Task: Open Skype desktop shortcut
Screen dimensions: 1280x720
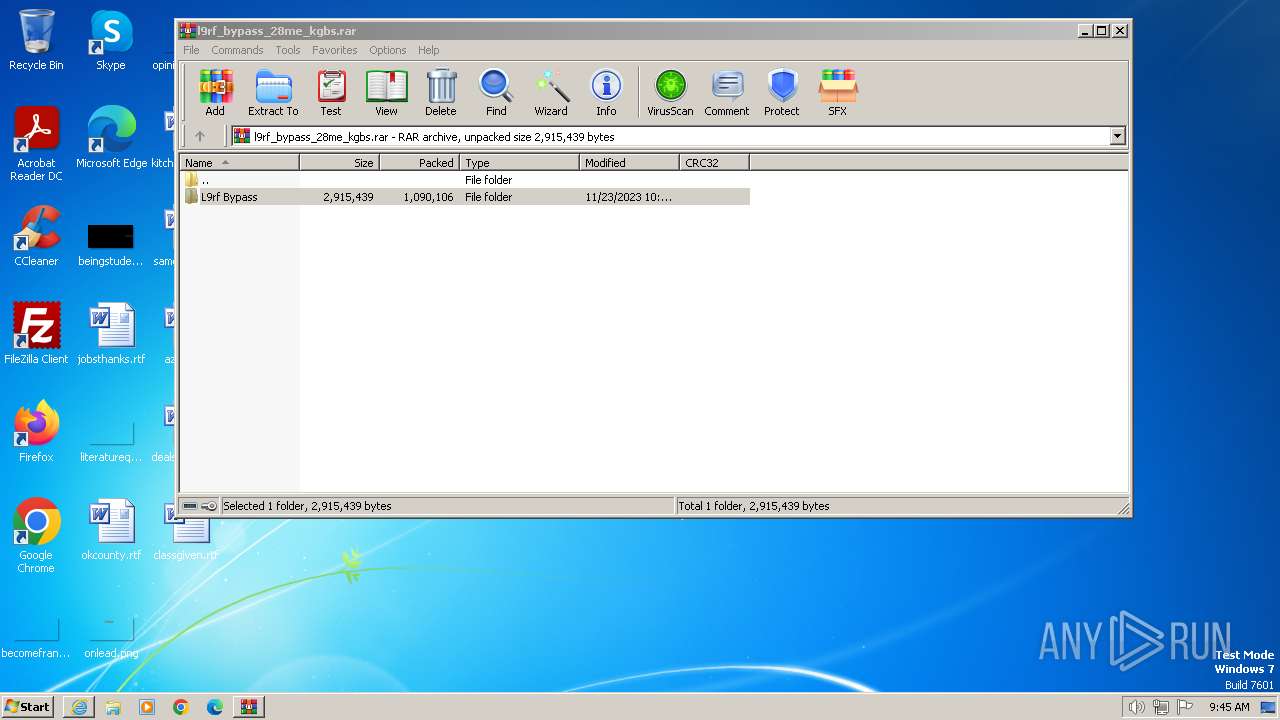Action: pyautogui.click(x=111, y=40)
